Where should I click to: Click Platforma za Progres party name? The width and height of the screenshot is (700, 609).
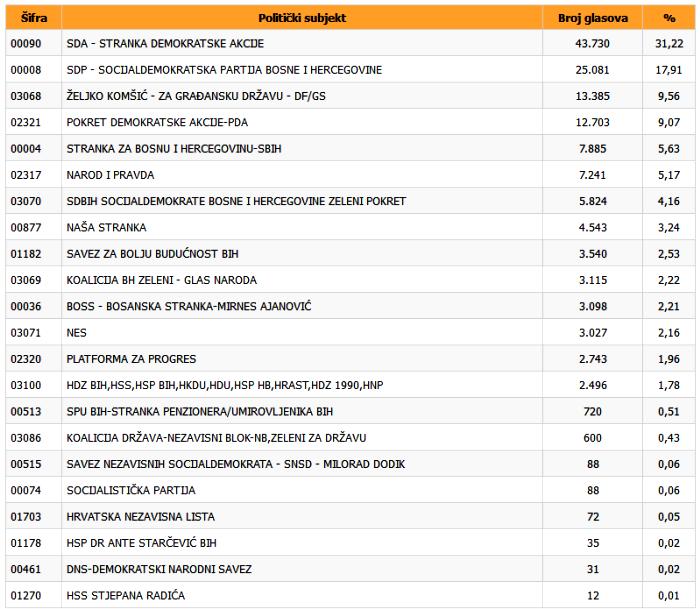(131, 359)
